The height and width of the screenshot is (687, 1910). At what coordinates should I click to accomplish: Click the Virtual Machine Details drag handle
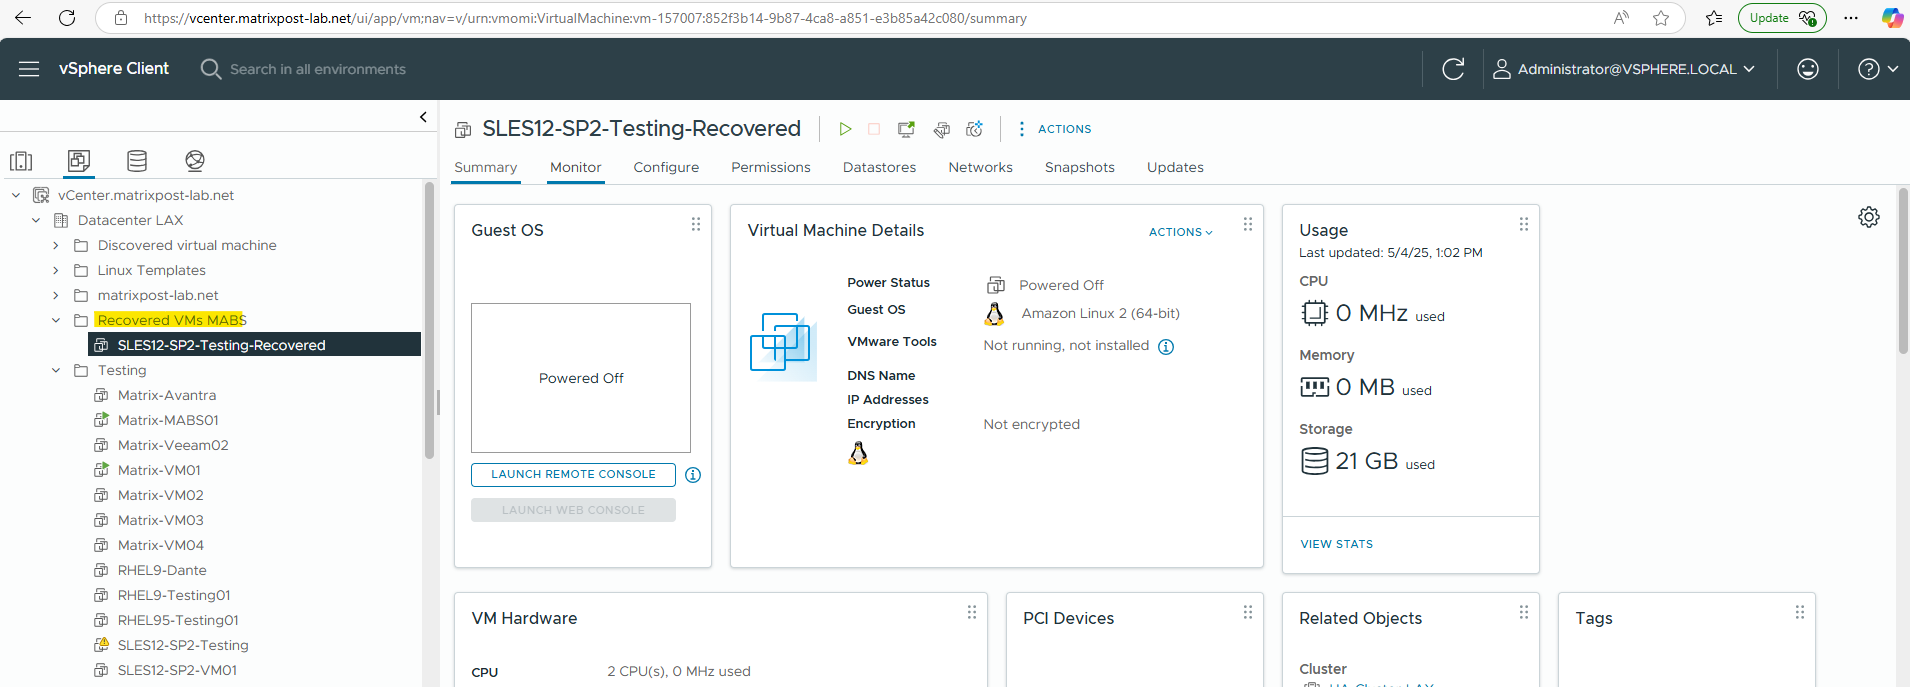(1248, 225)
